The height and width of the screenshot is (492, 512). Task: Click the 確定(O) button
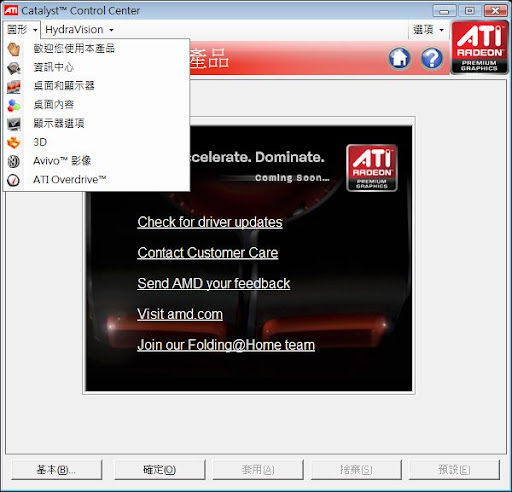[x=159, y=470]
